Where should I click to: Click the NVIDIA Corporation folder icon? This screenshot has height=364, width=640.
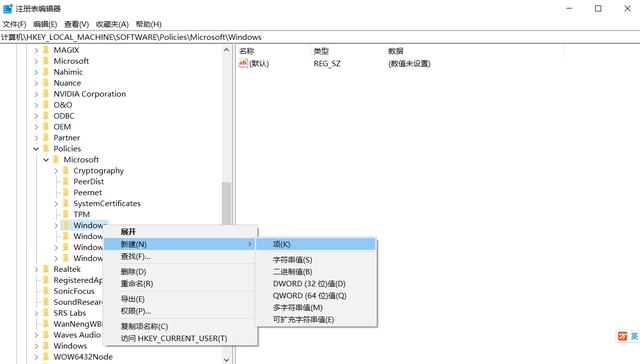(x=46, y=94)
